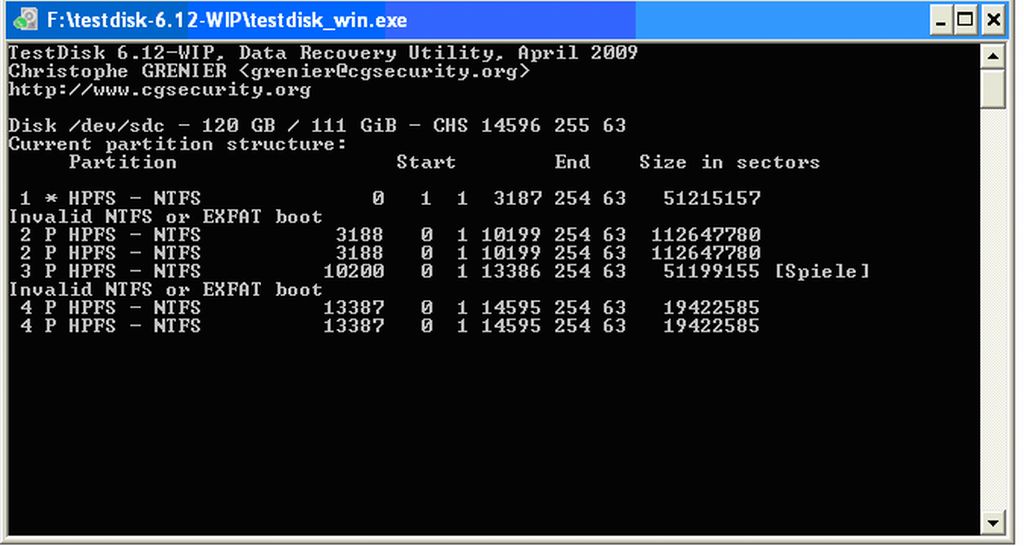
Task: Click 'Current partition structure:' text
Action: coord(178,144)
